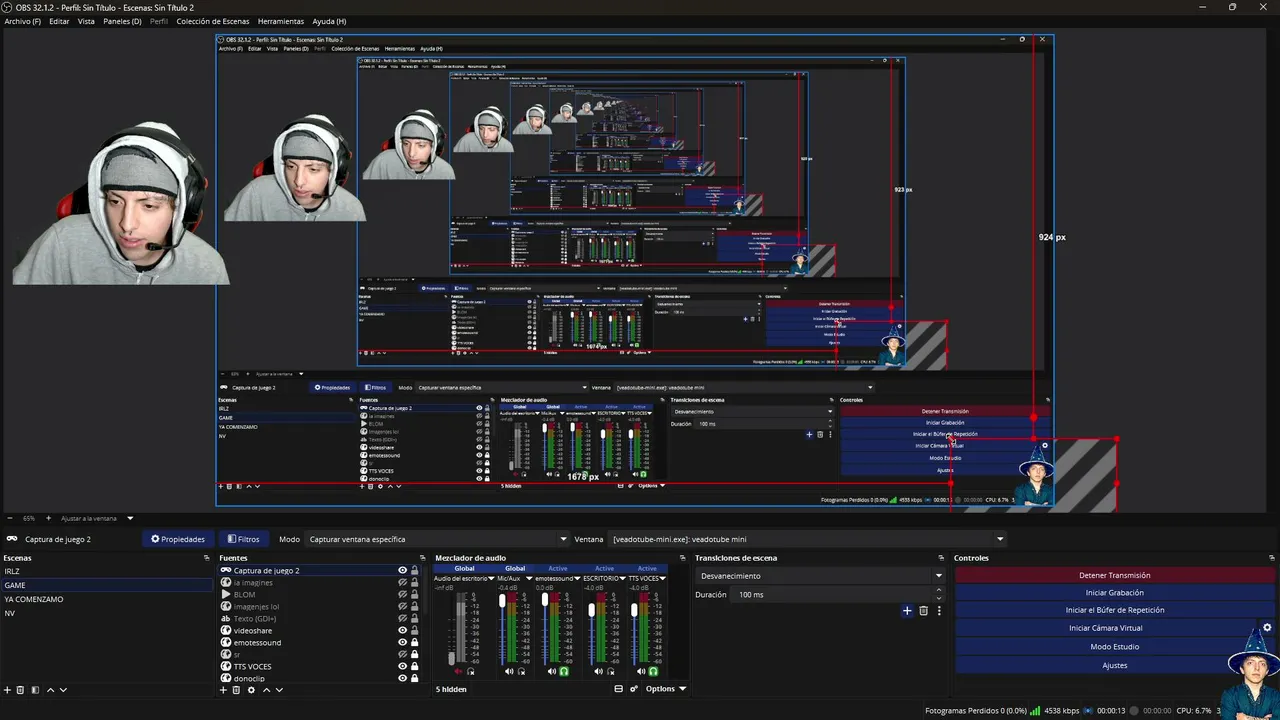Undock the Controles panel
This screenshot has width=1280, height=720.
pos(1272,558)
